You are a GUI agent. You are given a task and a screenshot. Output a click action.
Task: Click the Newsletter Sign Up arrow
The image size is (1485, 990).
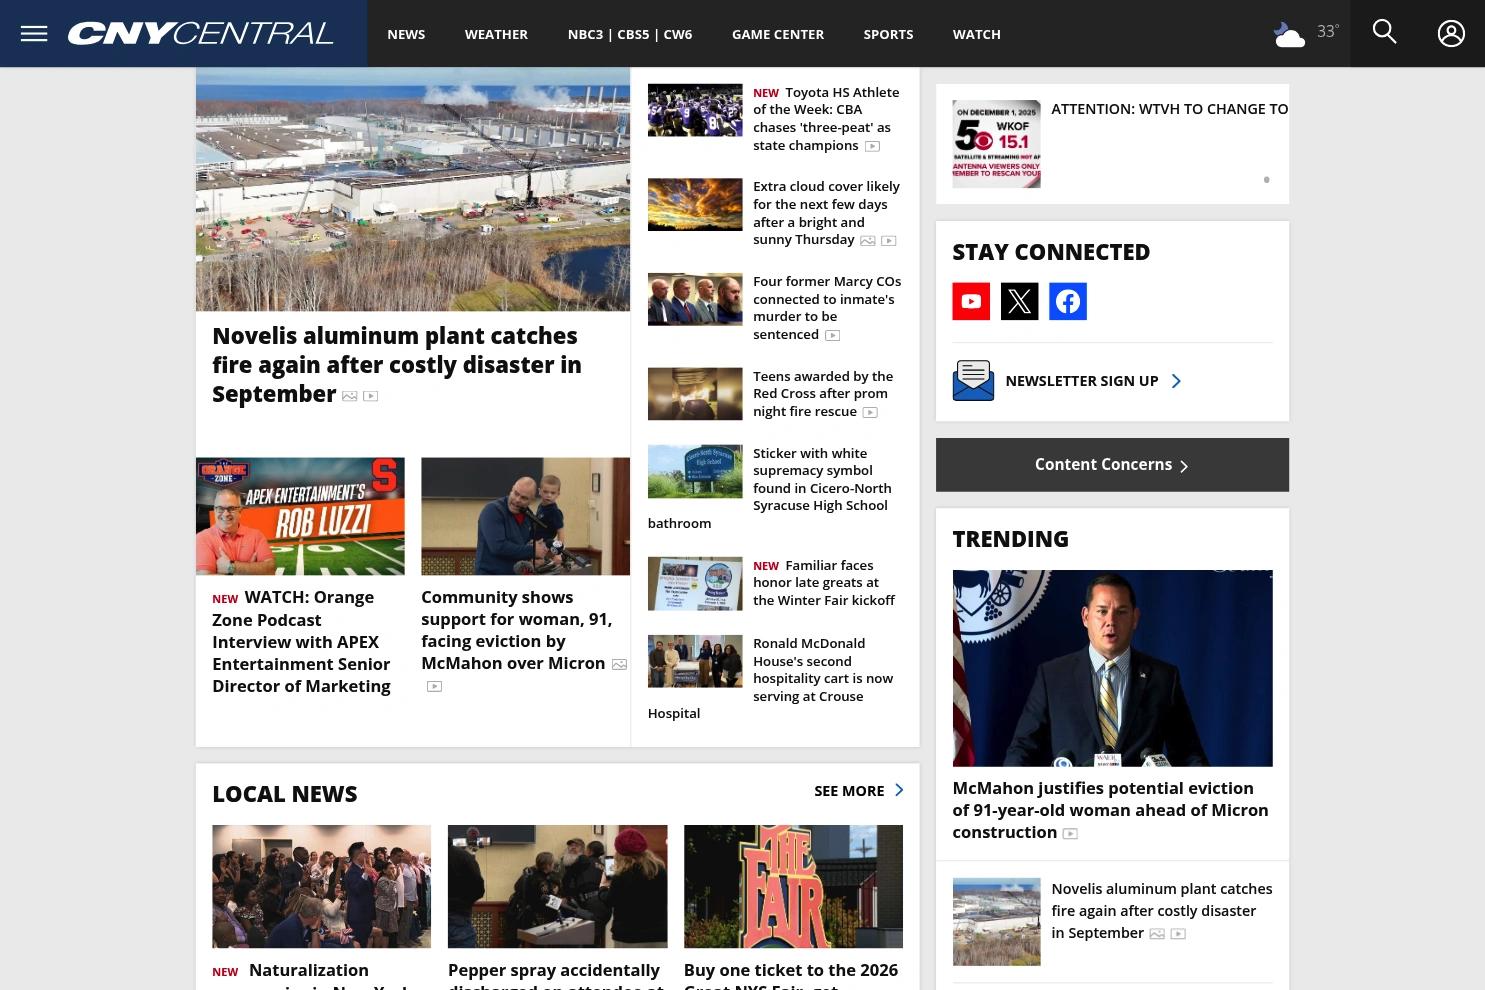[x=1176, y=381]
